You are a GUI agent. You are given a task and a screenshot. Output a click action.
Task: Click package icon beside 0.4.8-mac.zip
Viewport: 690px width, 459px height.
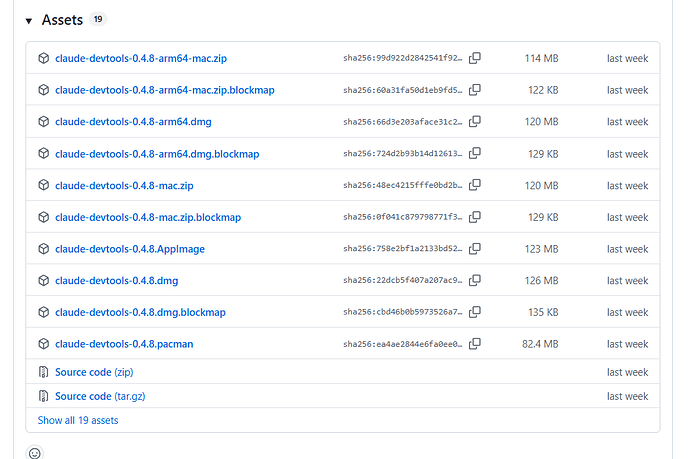pos(44,185)
